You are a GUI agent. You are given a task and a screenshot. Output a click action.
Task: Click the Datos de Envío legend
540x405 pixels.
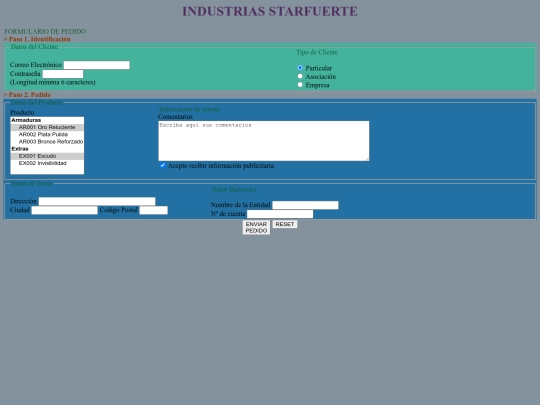[32, 184]
